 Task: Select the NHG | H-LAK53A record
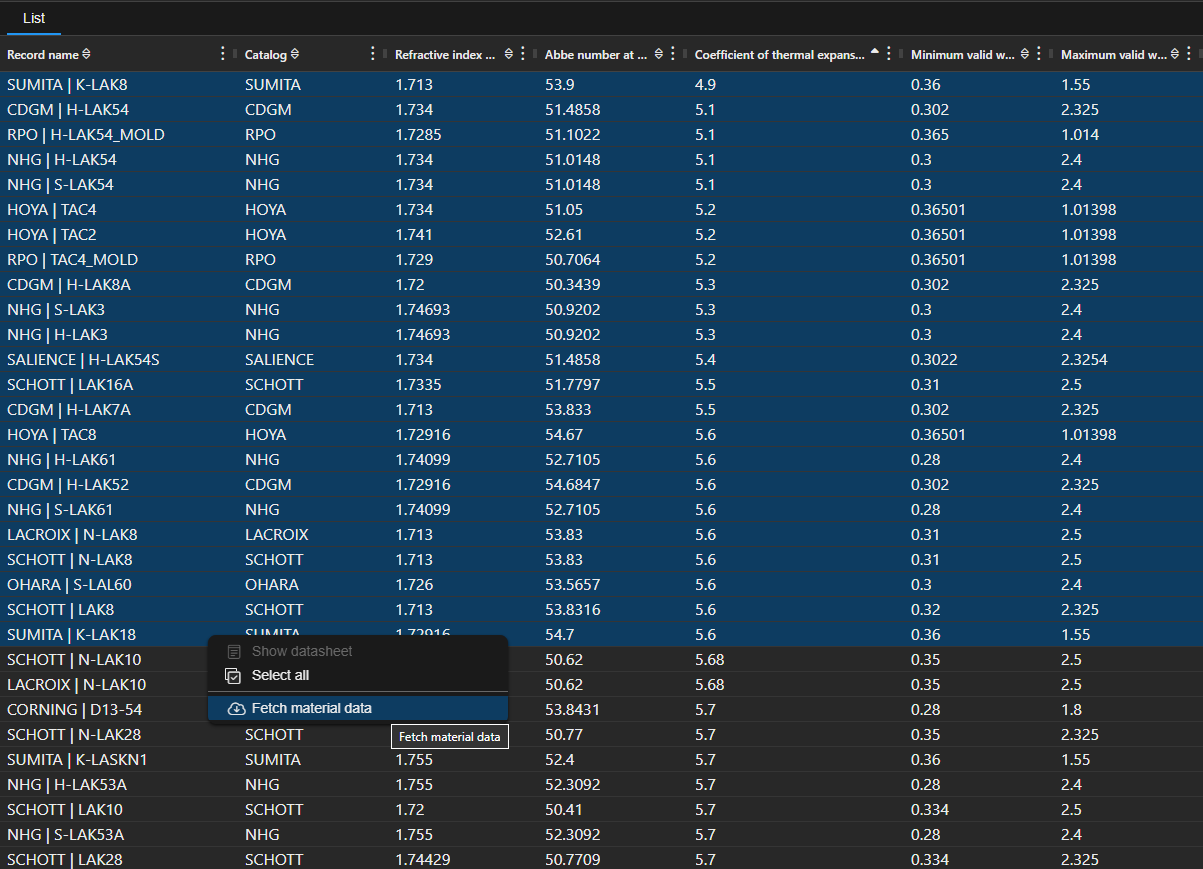coord(601,784)
